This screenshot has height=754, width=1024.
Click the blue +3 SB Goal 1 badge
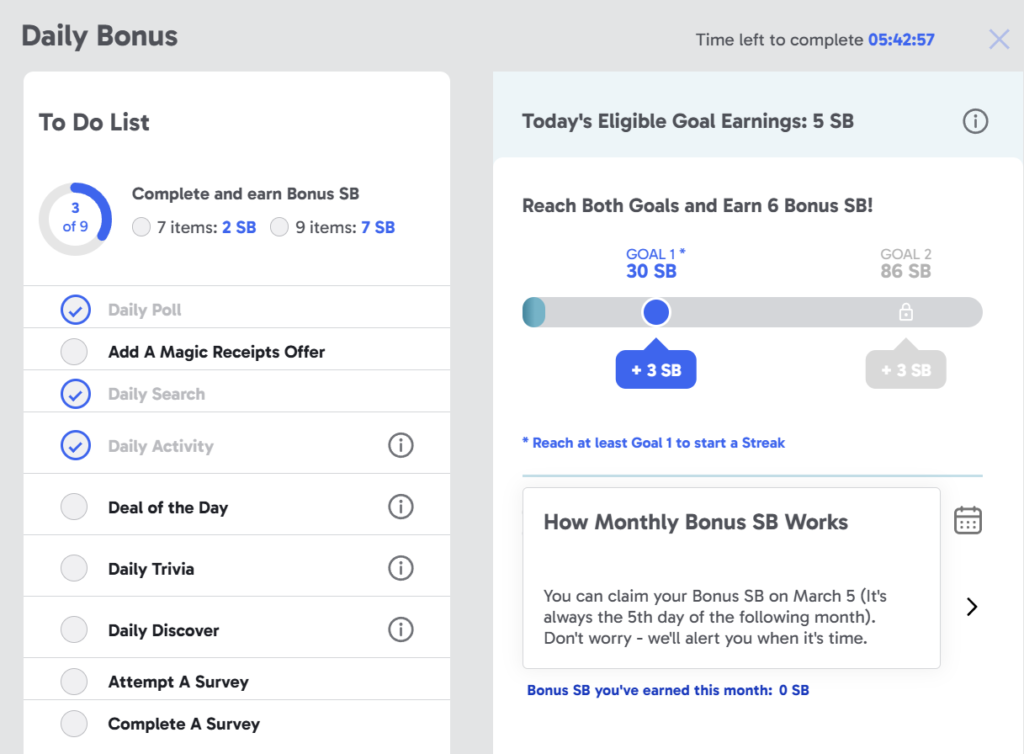[x=655, y=370]
